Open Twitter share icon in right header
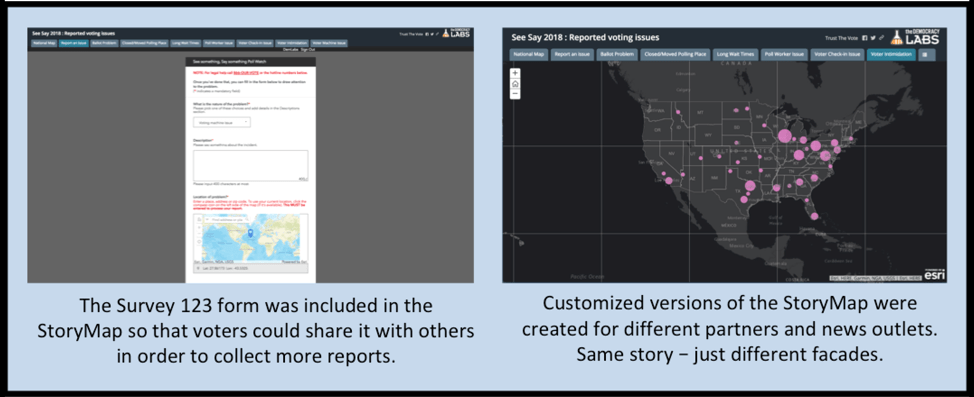The image size is (974, 397). (x=873, y=38)
